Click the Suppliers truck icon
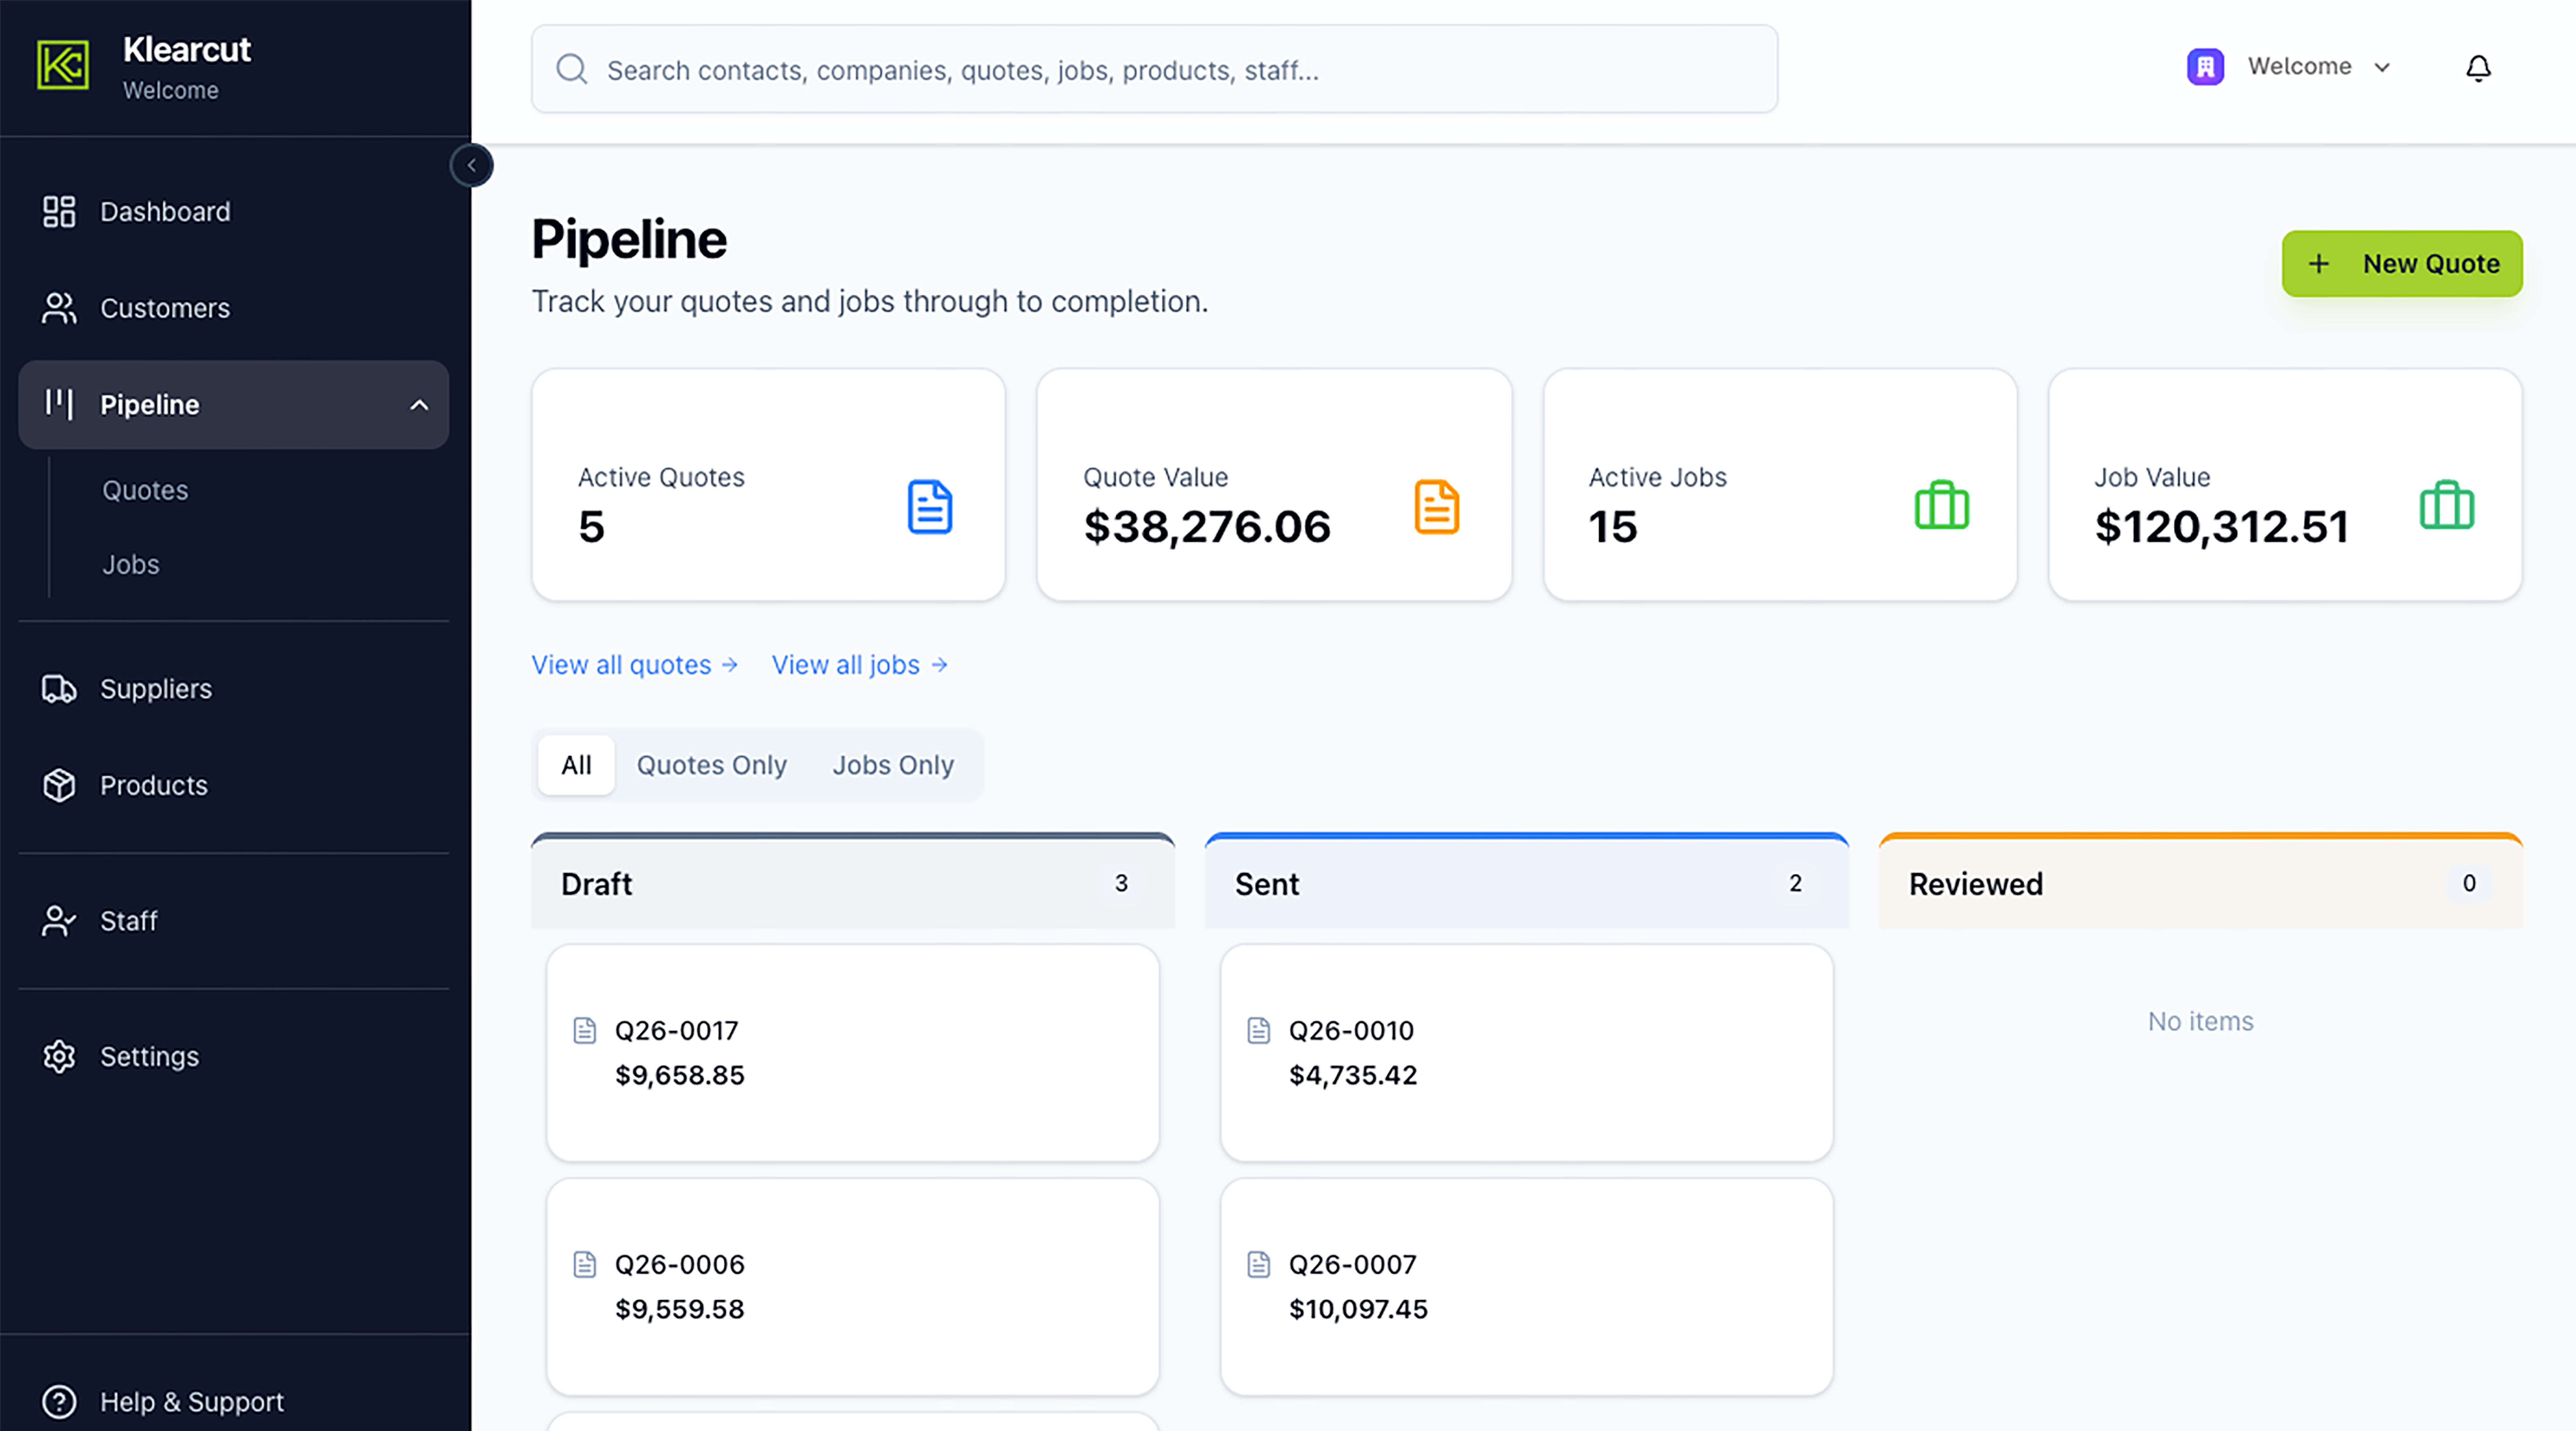Image resolution: width=2576 pixels, height=1431 pixels. 59,689
